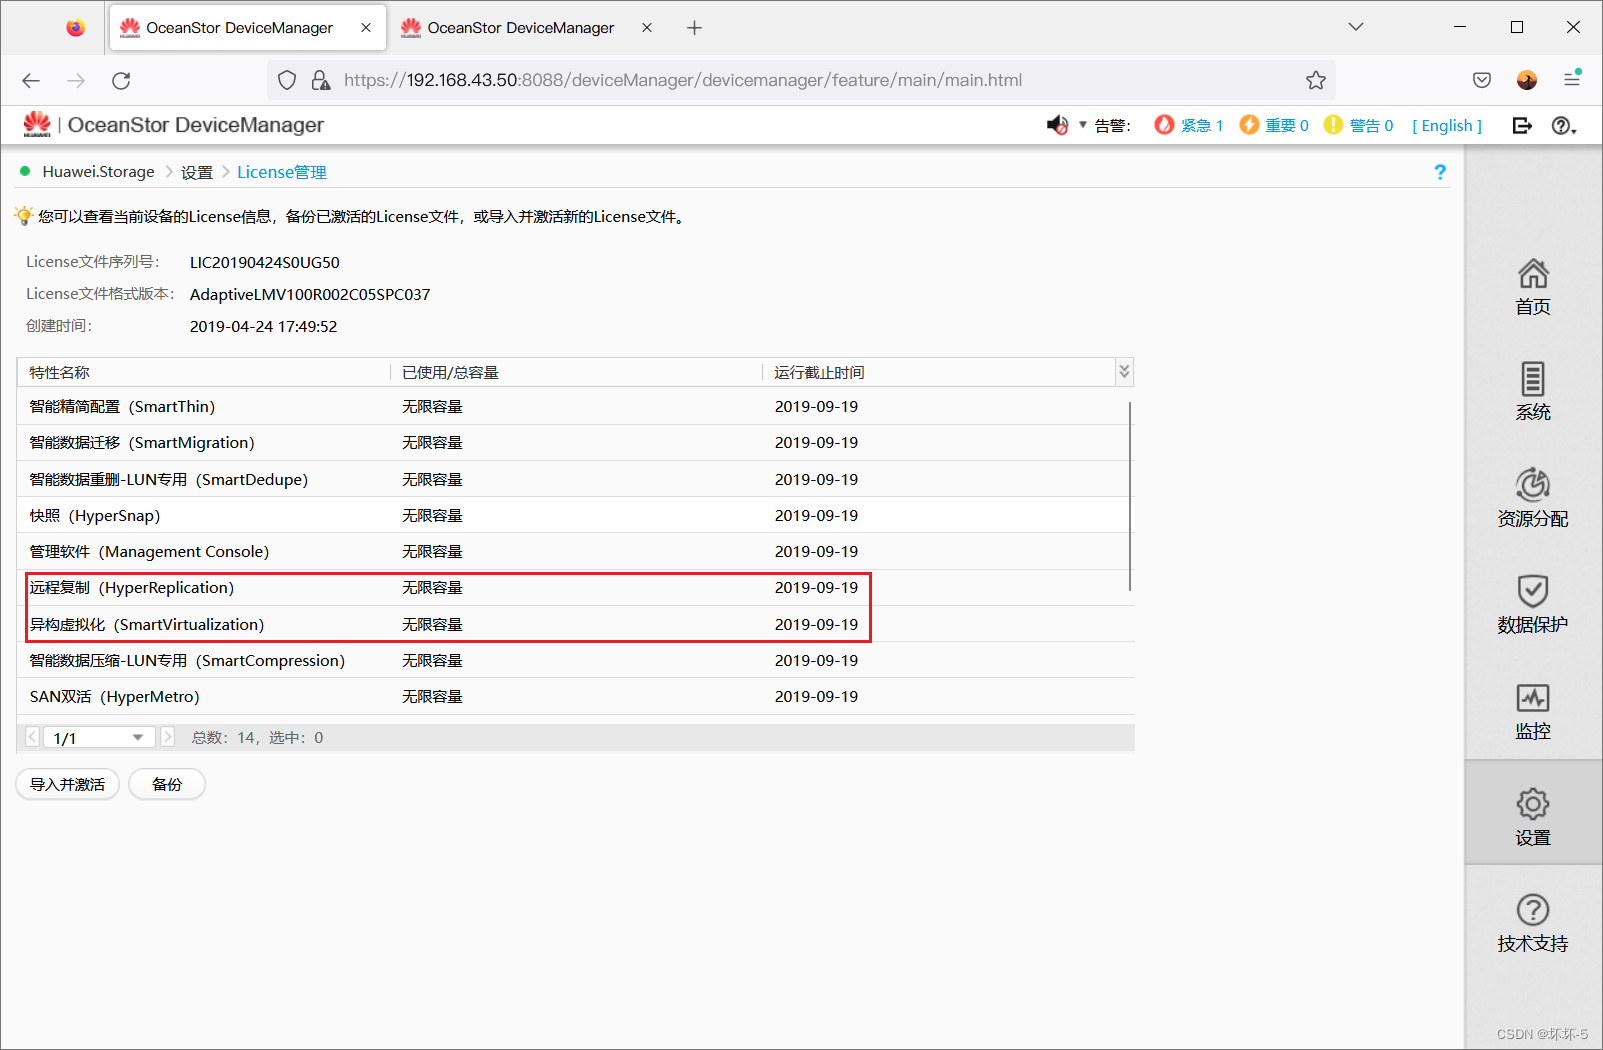
Task: Mute the alarm sound speaker icon
Action: 1057,125
